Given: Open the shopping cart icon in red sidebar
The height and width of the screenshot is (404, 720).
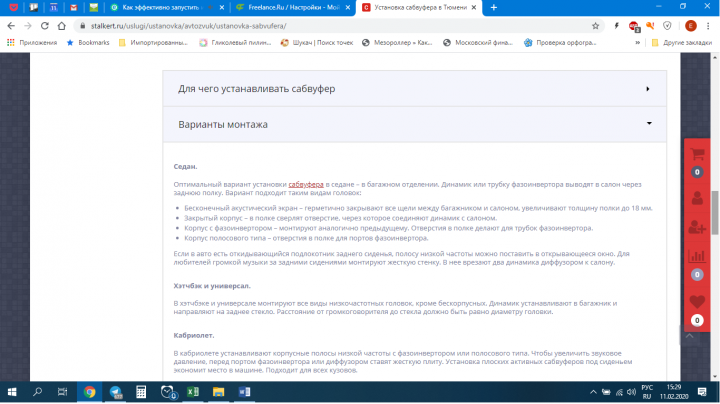Looking at the screenshot, I should pyautogui.click(x=697, y=155).
